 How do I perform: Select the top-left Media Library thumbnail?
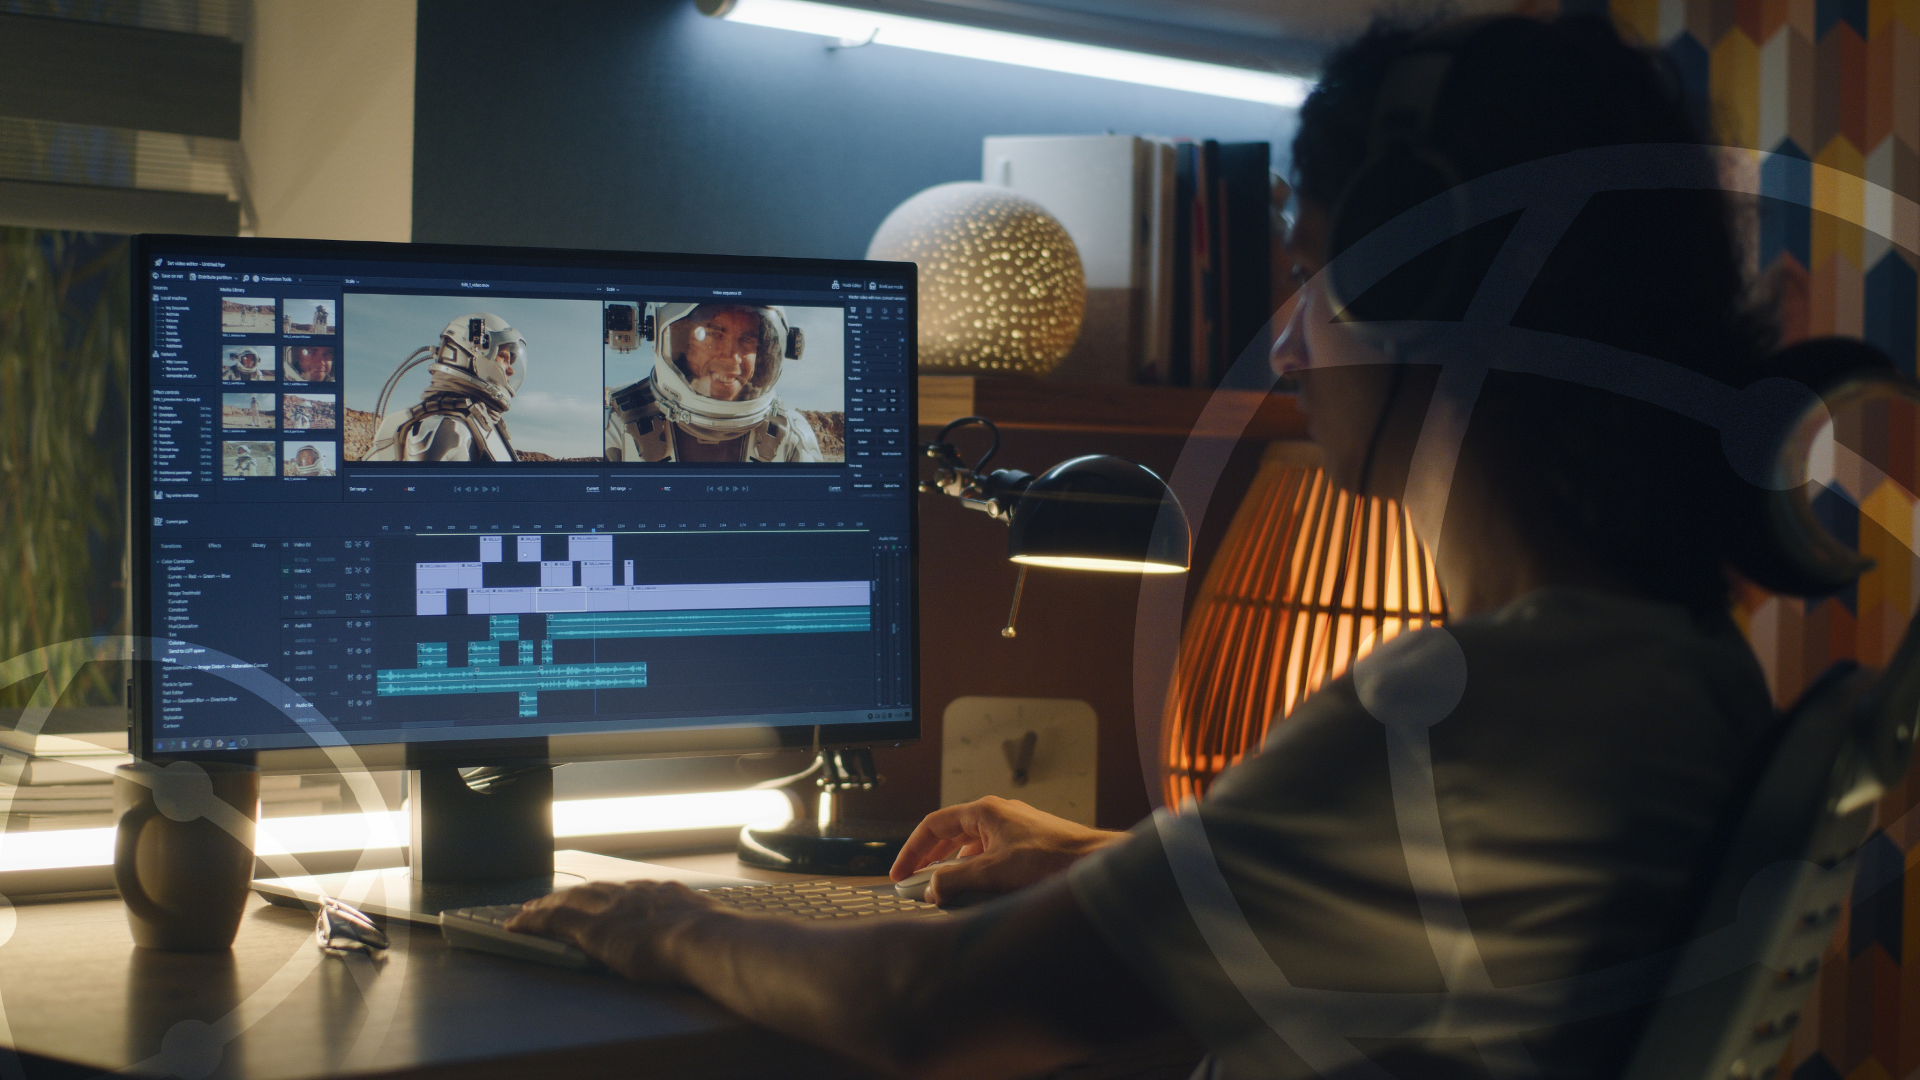click(x=248, y=315)
